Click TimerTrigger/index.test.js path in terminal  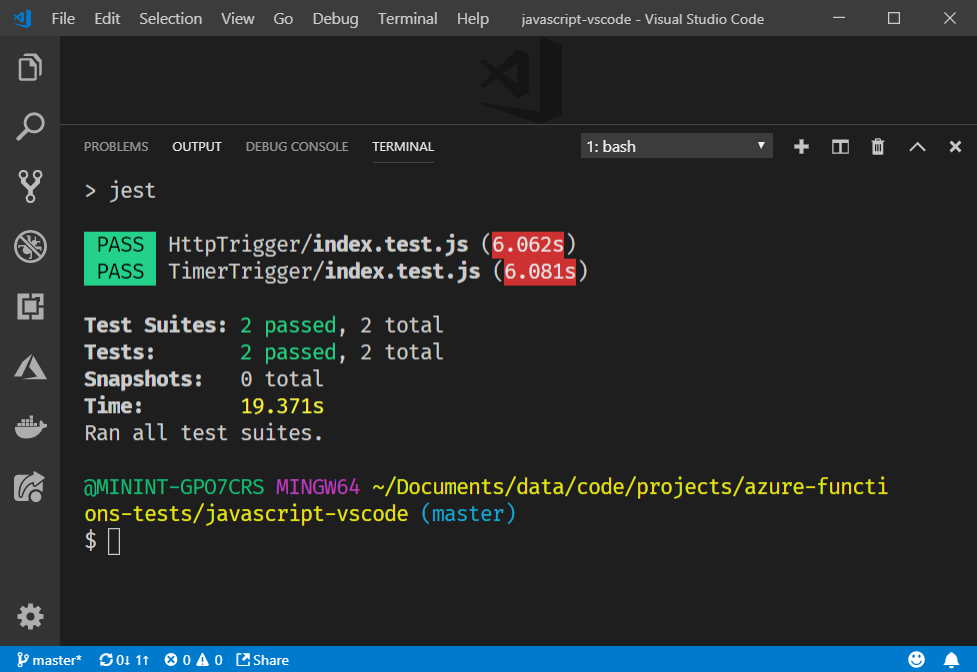pyautogui.click(x=324, y=272)
